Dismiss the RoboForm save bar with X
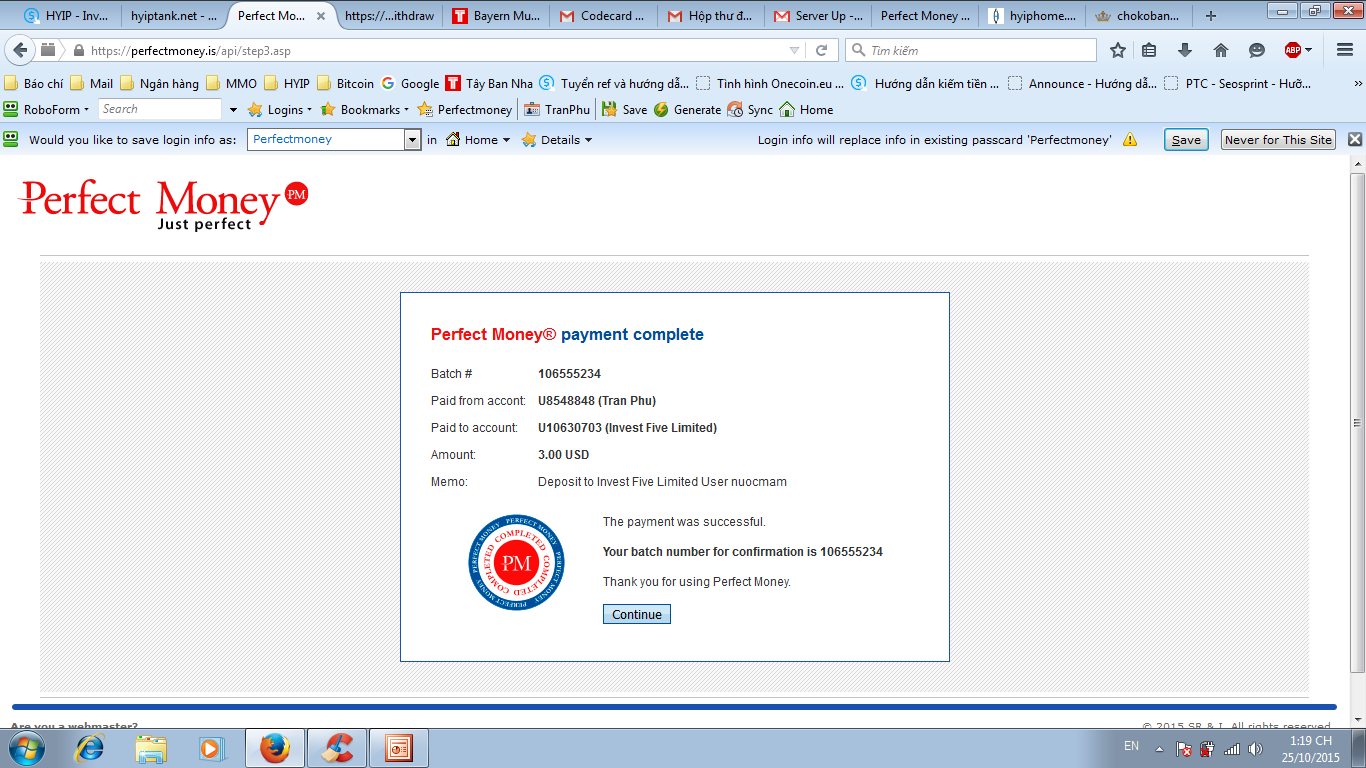The height and width of the screenshot is (768, 1366). [x=1355, y=140]
